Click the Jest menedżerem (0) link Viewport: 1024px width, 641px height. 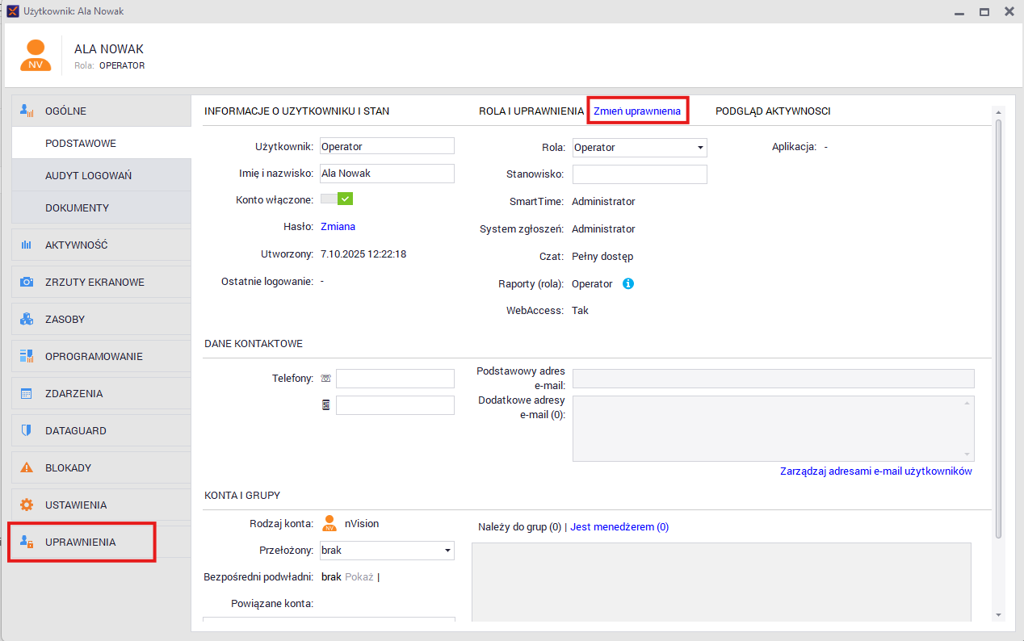pos(619,527)
